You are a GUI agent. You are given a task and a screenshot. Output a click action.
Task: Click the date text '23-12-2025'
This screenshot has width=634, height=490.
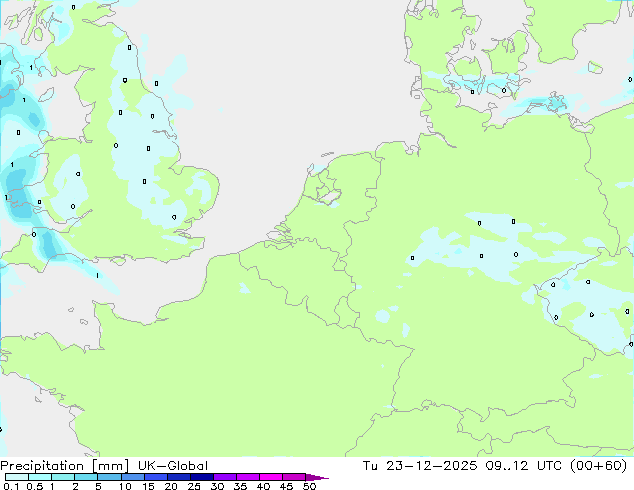tap(429, 465)
